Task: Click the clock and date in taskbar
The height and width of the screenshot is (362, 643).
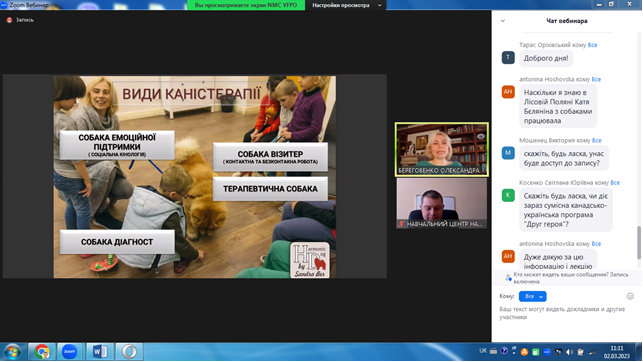Action: tap(616, 352)
